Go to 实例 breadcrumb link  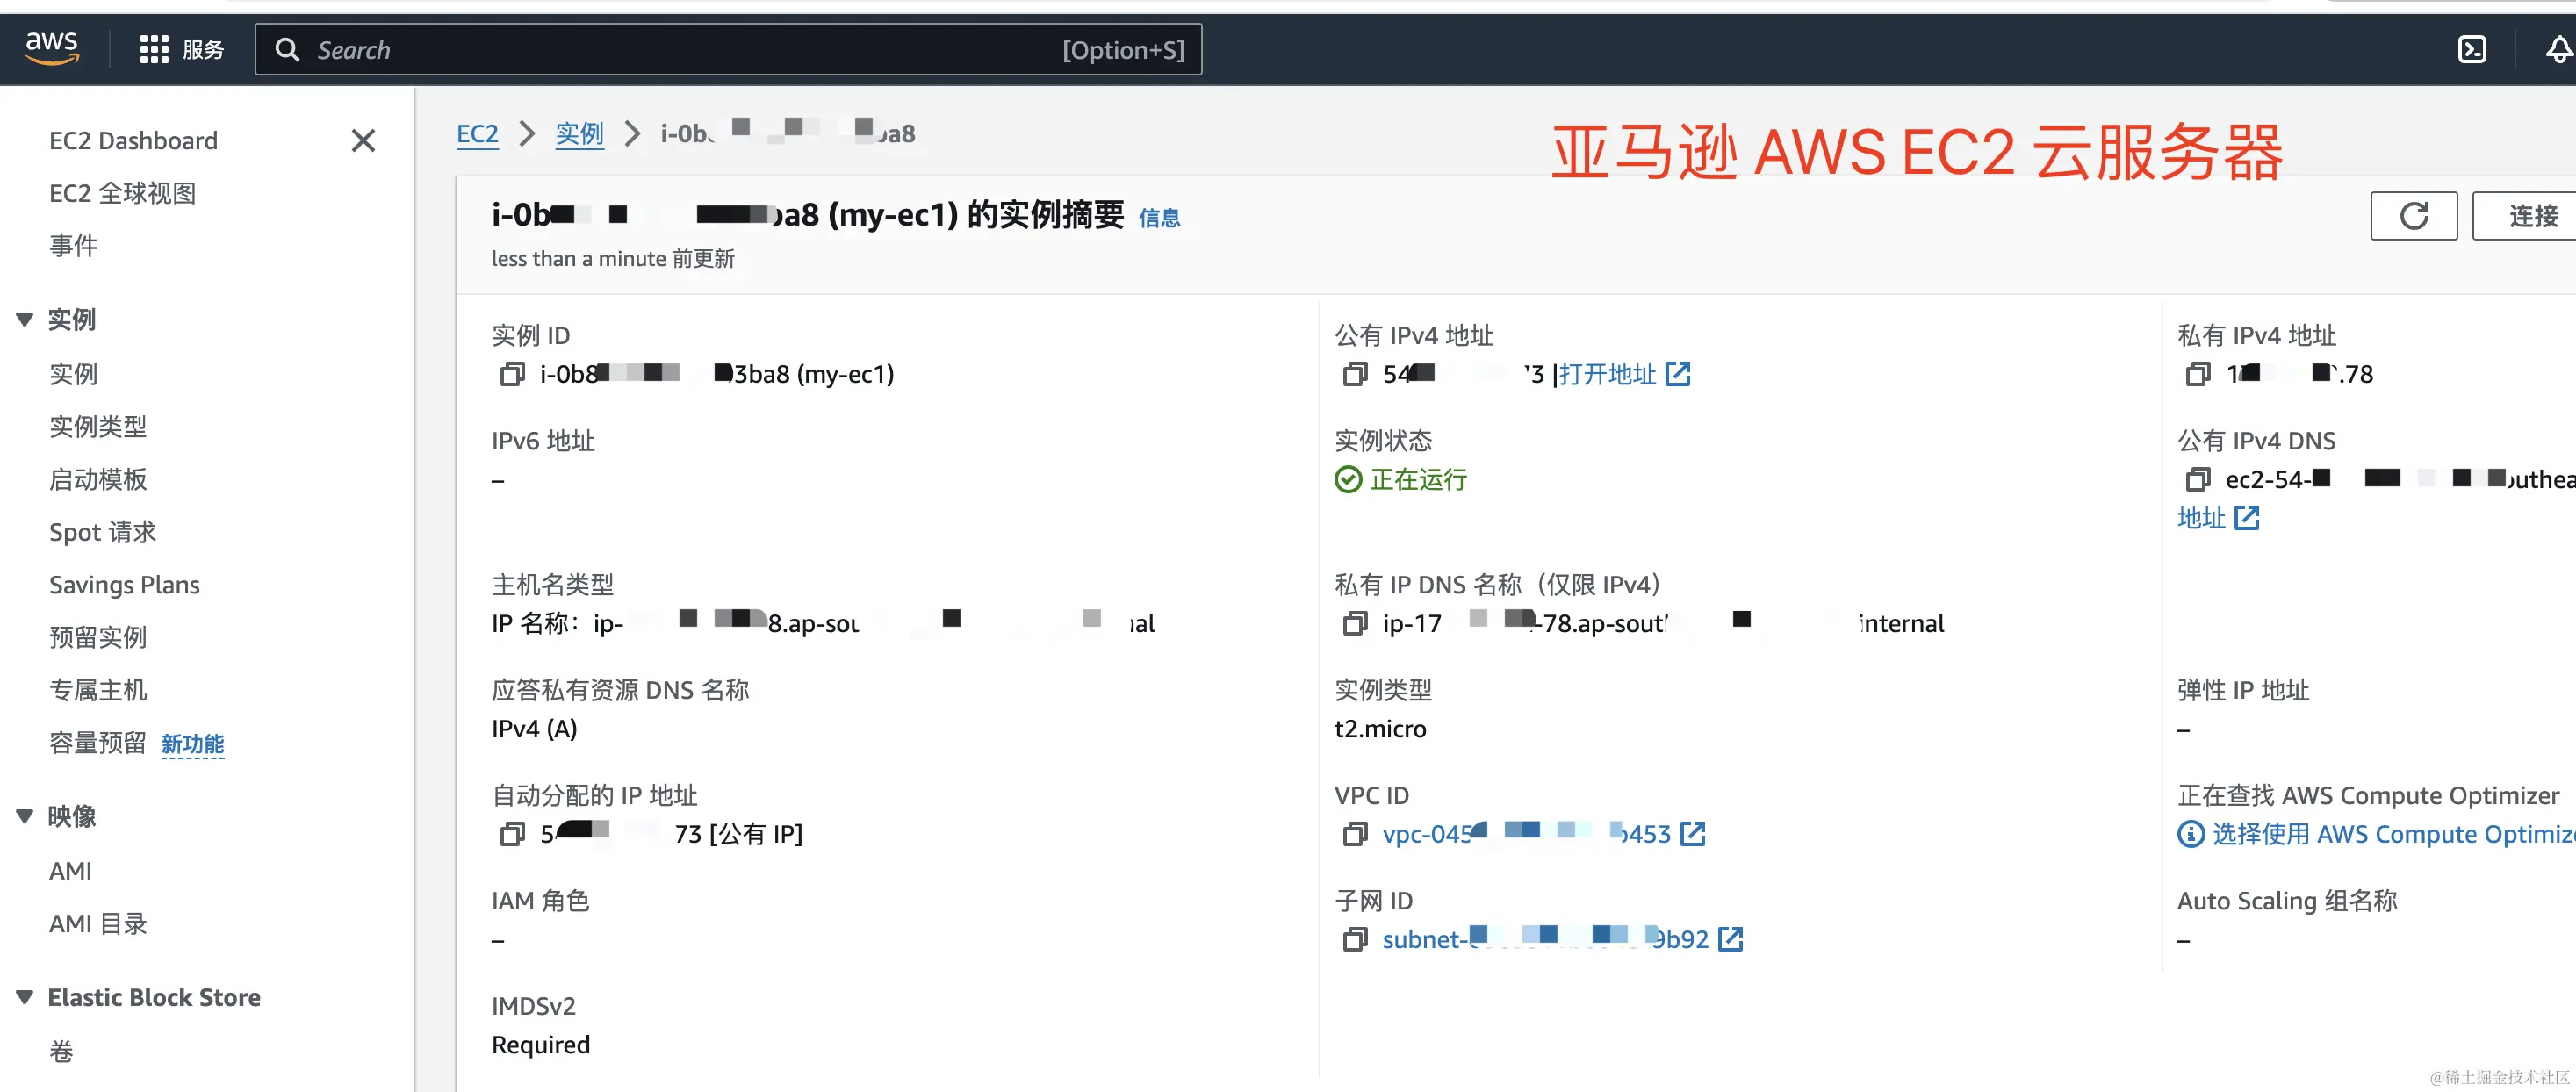[x=579, y=133]
